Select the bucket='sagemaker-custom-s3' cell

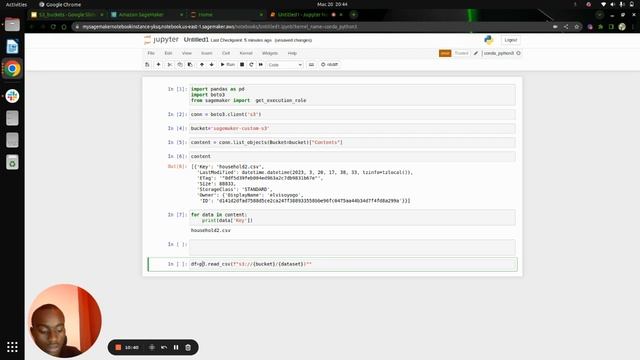pyautogui.click(x=352, y=128)
